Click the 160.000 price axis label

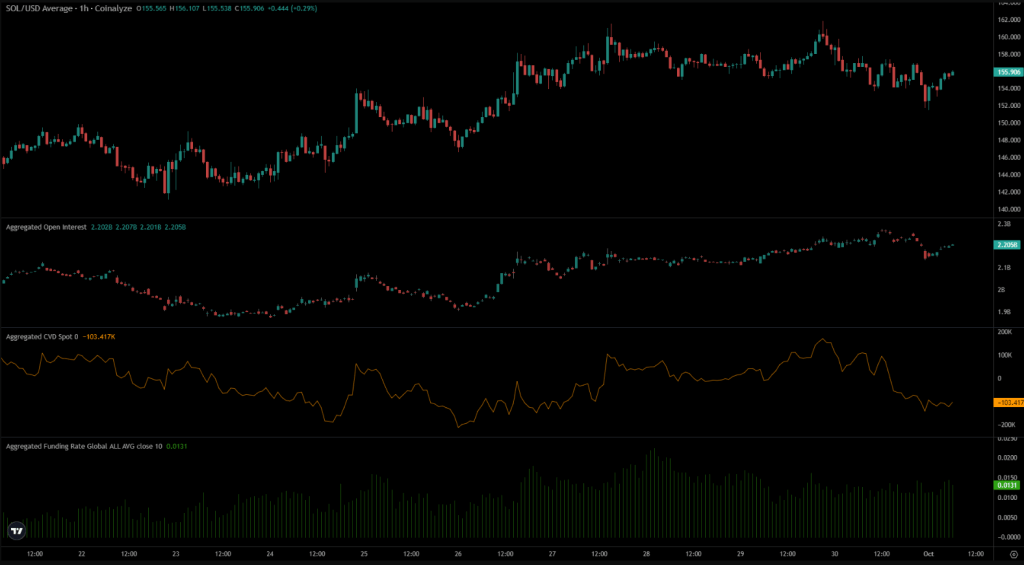[1008, 37]
